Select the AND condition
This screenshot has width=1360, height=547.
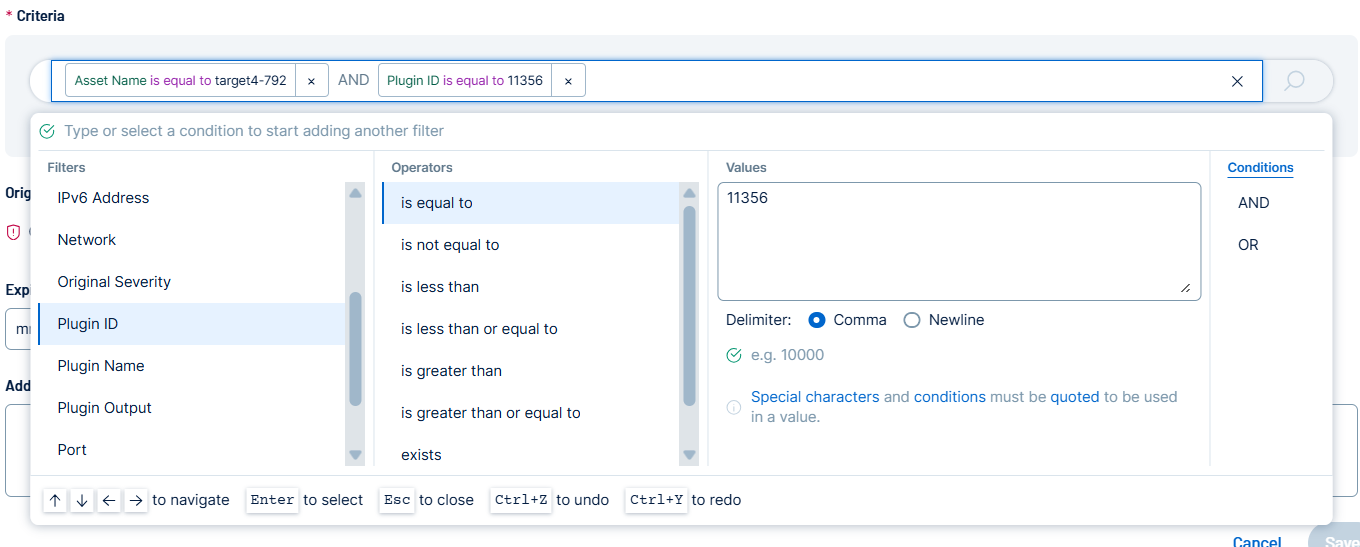(1253, 203)
